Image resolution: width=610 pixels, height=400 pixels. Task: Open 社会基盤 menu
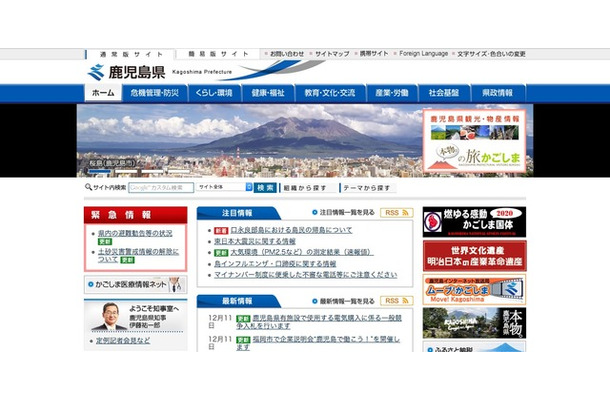pyautogui.click(x=444, y=93)
